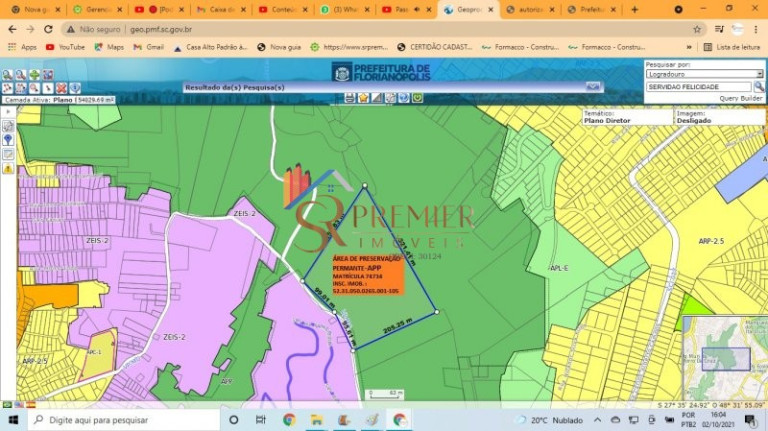Click the browser back arrow
The height and width of the screenshot is (431, 768).
(x=12, y=29)
